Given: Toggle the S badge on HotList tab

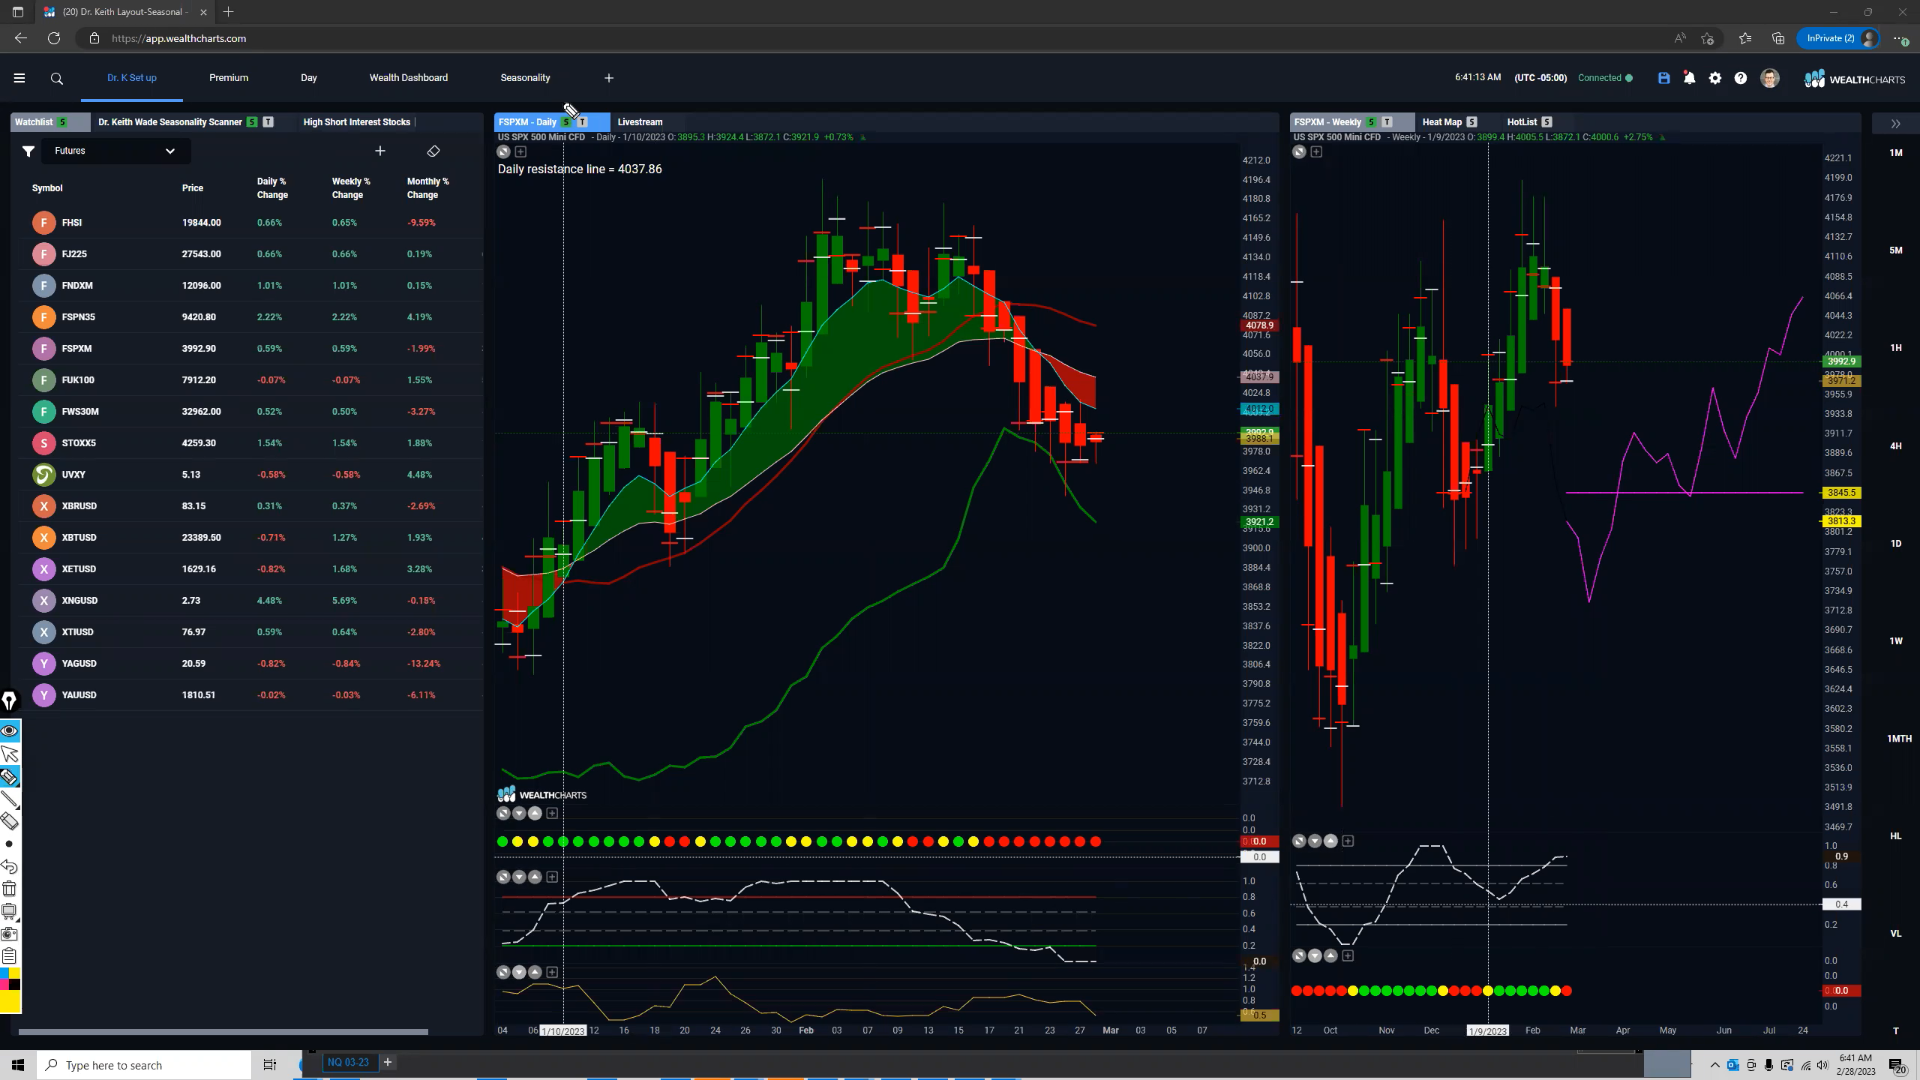Looking at the screenshot, I should pos(1547,122).
